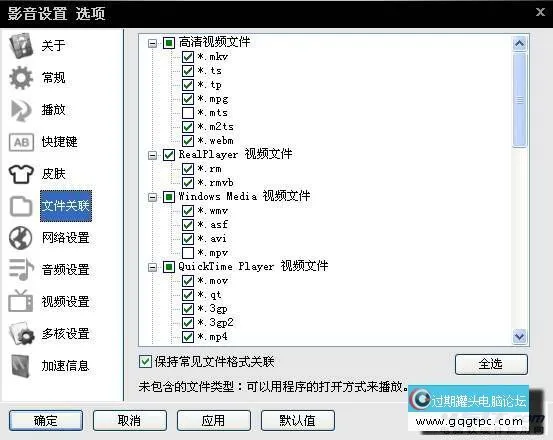553x440 pixels.
Task: Open the 皮肤 page
Action: (54, 174)
